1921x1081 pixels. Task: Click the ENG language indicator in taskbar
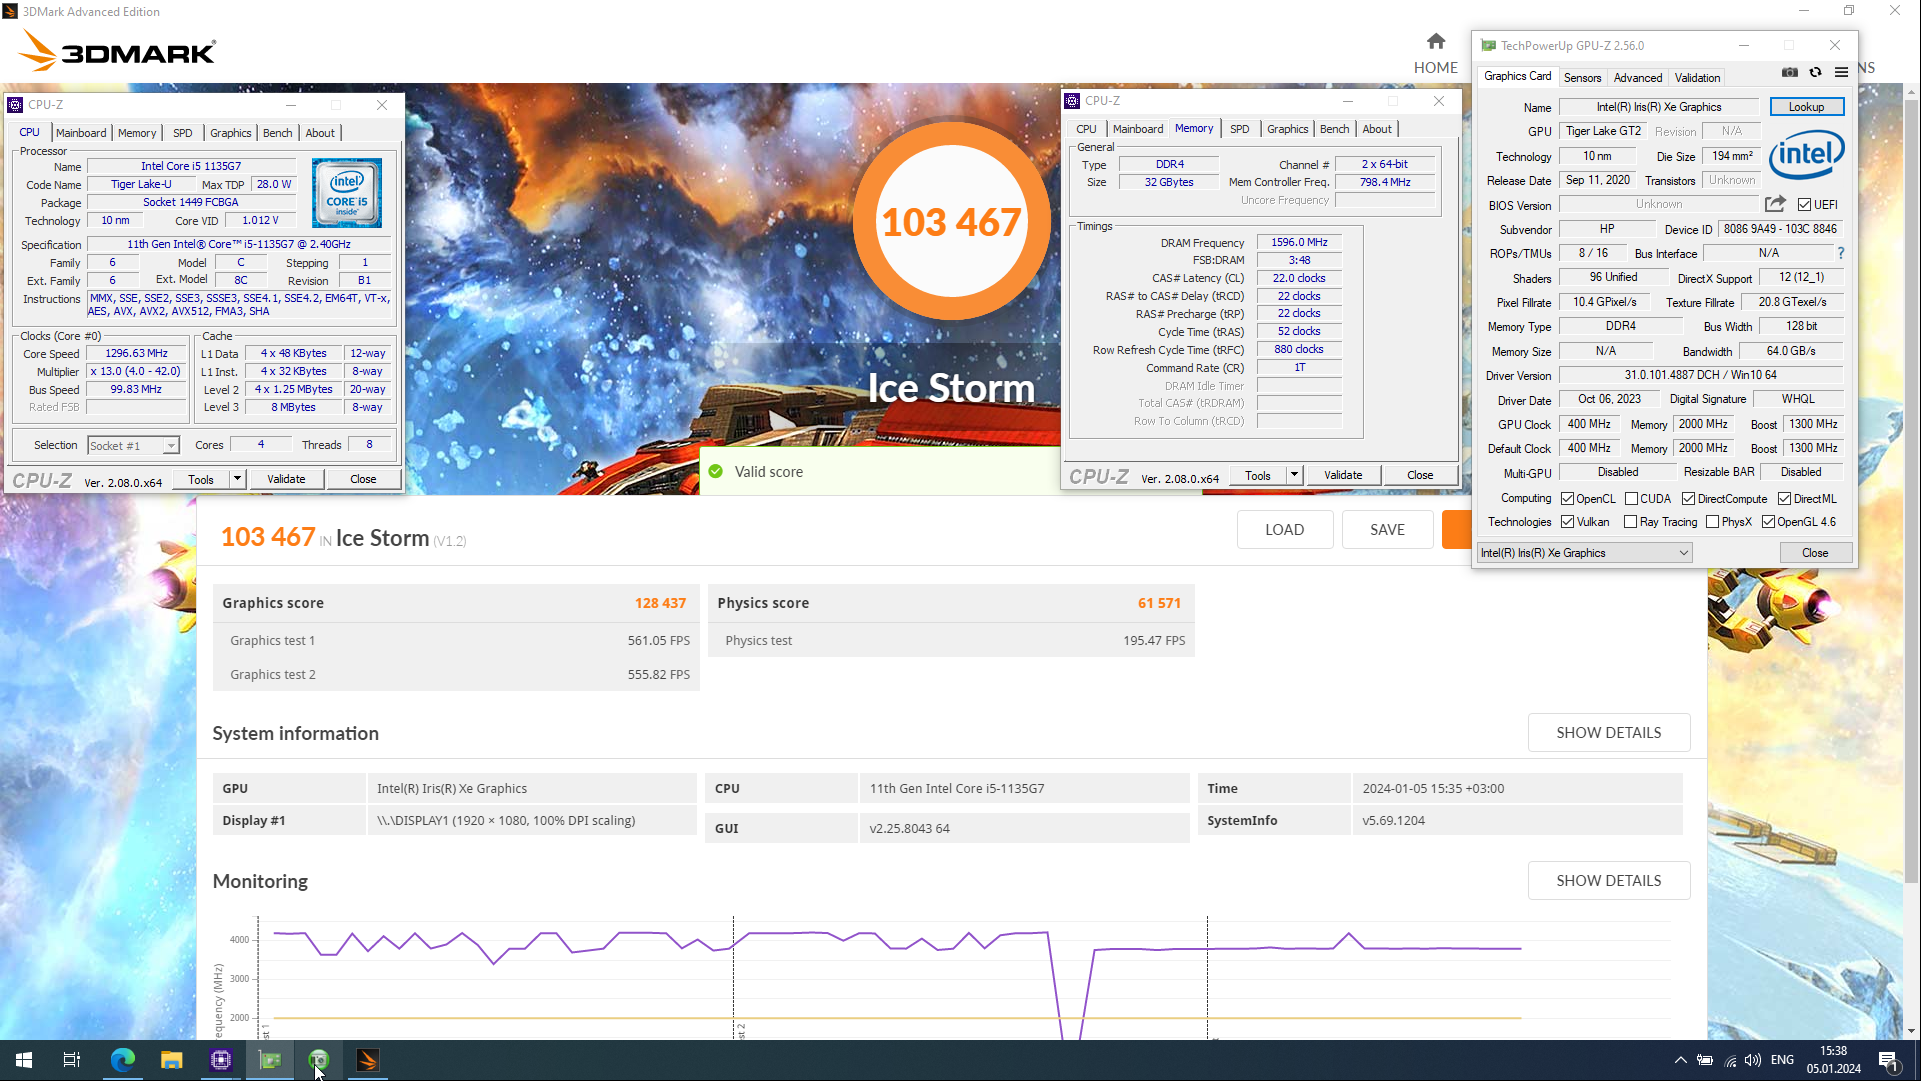coord(1782,1060)
